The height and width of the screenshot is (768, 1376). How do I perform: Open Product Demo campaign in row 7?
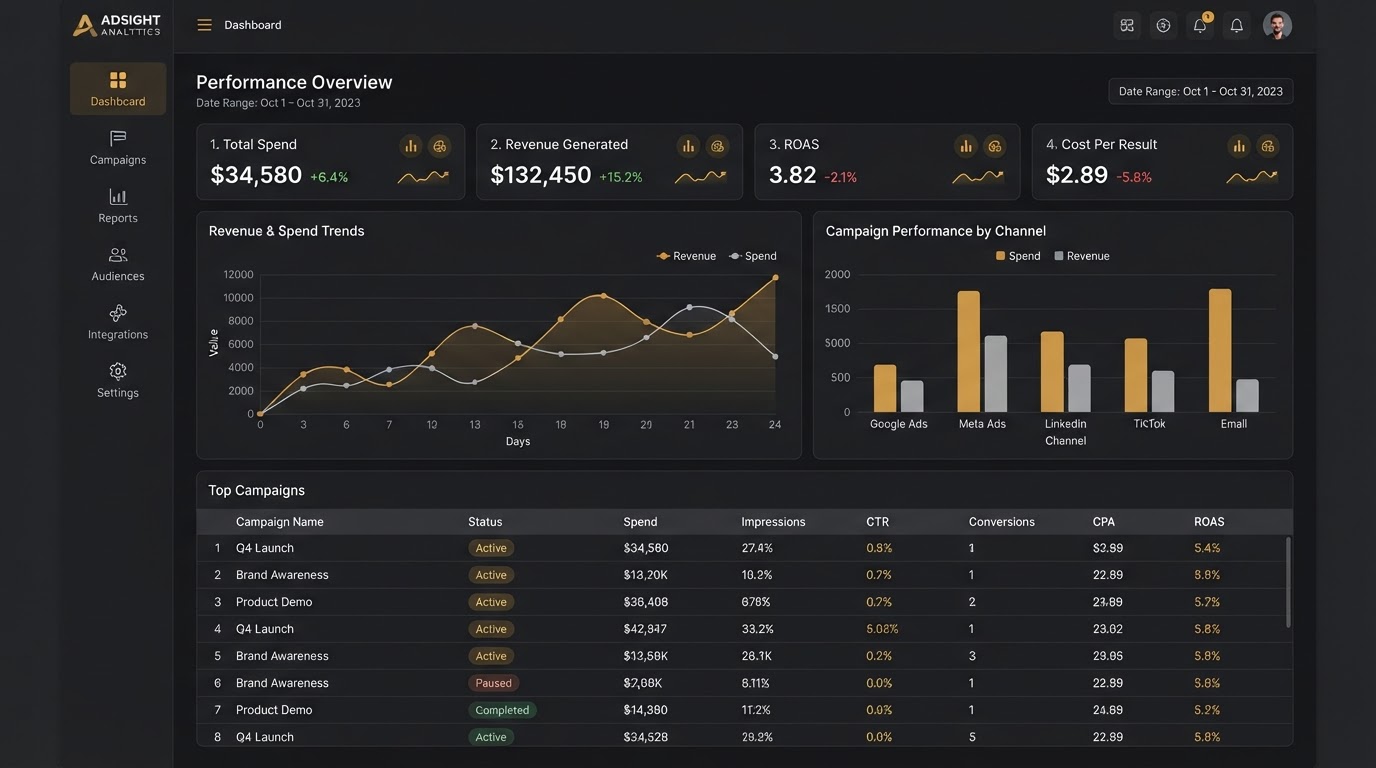tap(274, 710)
